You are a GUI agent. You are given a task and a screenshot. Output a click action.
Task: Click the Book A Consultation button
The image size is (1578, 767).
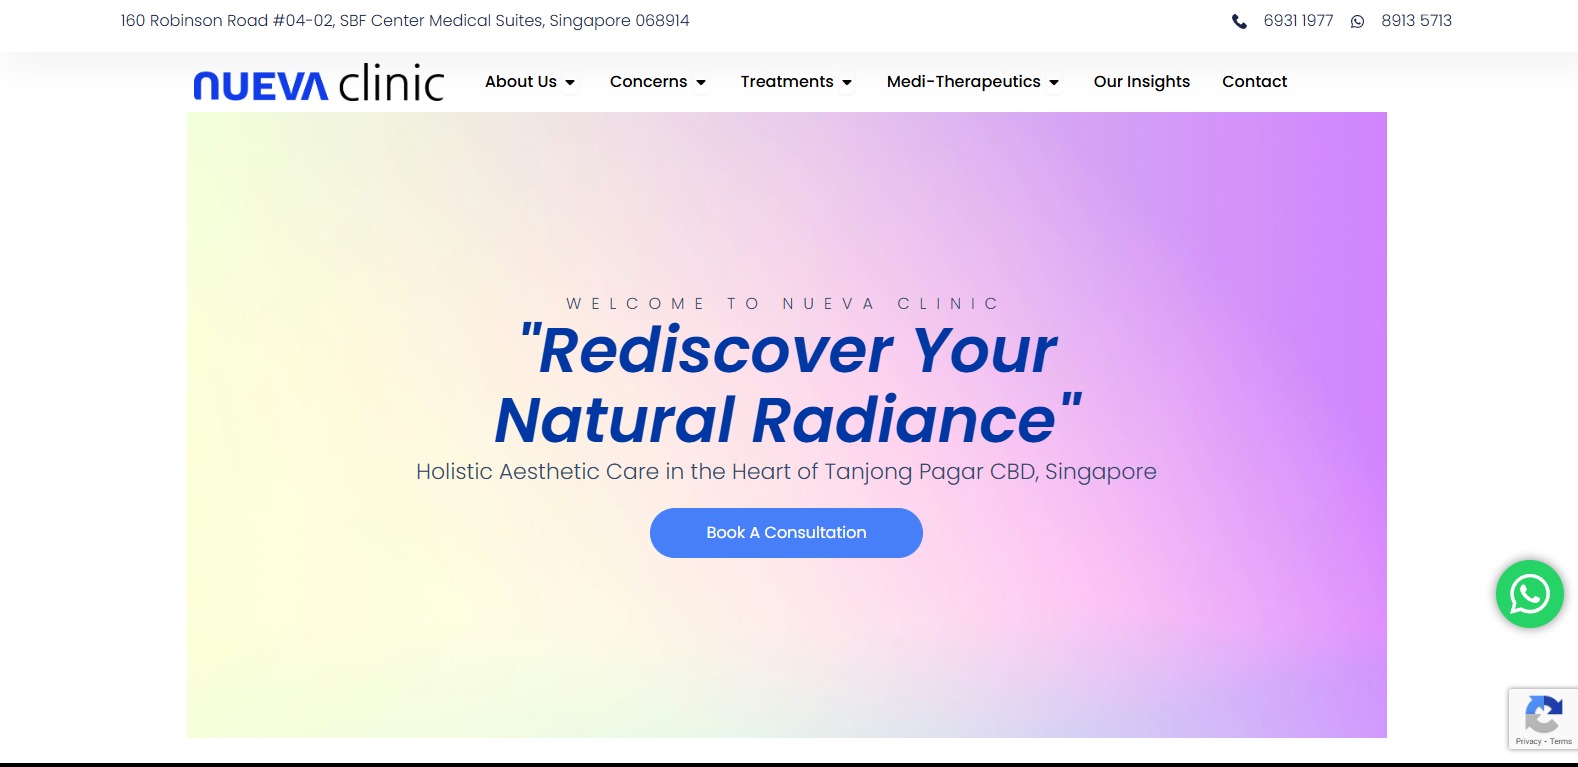(786, 533)
